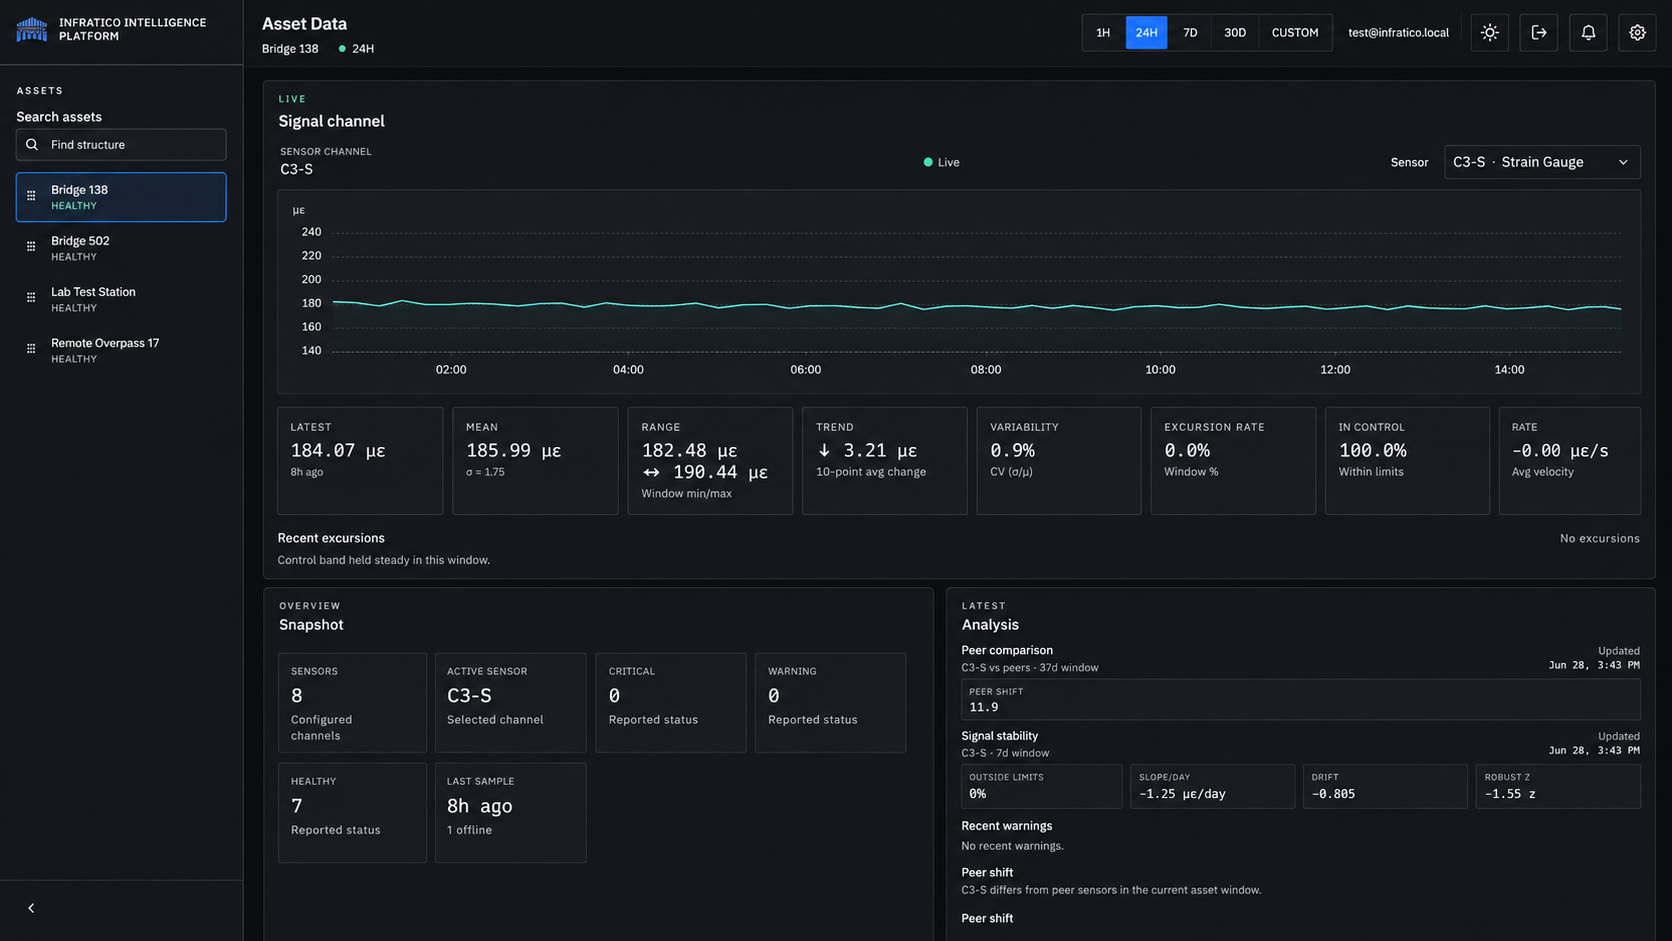This screenshot has height=941, width=1672.
Task: Click the Robust Z -1.55 z box
Action: (1558, 786)
